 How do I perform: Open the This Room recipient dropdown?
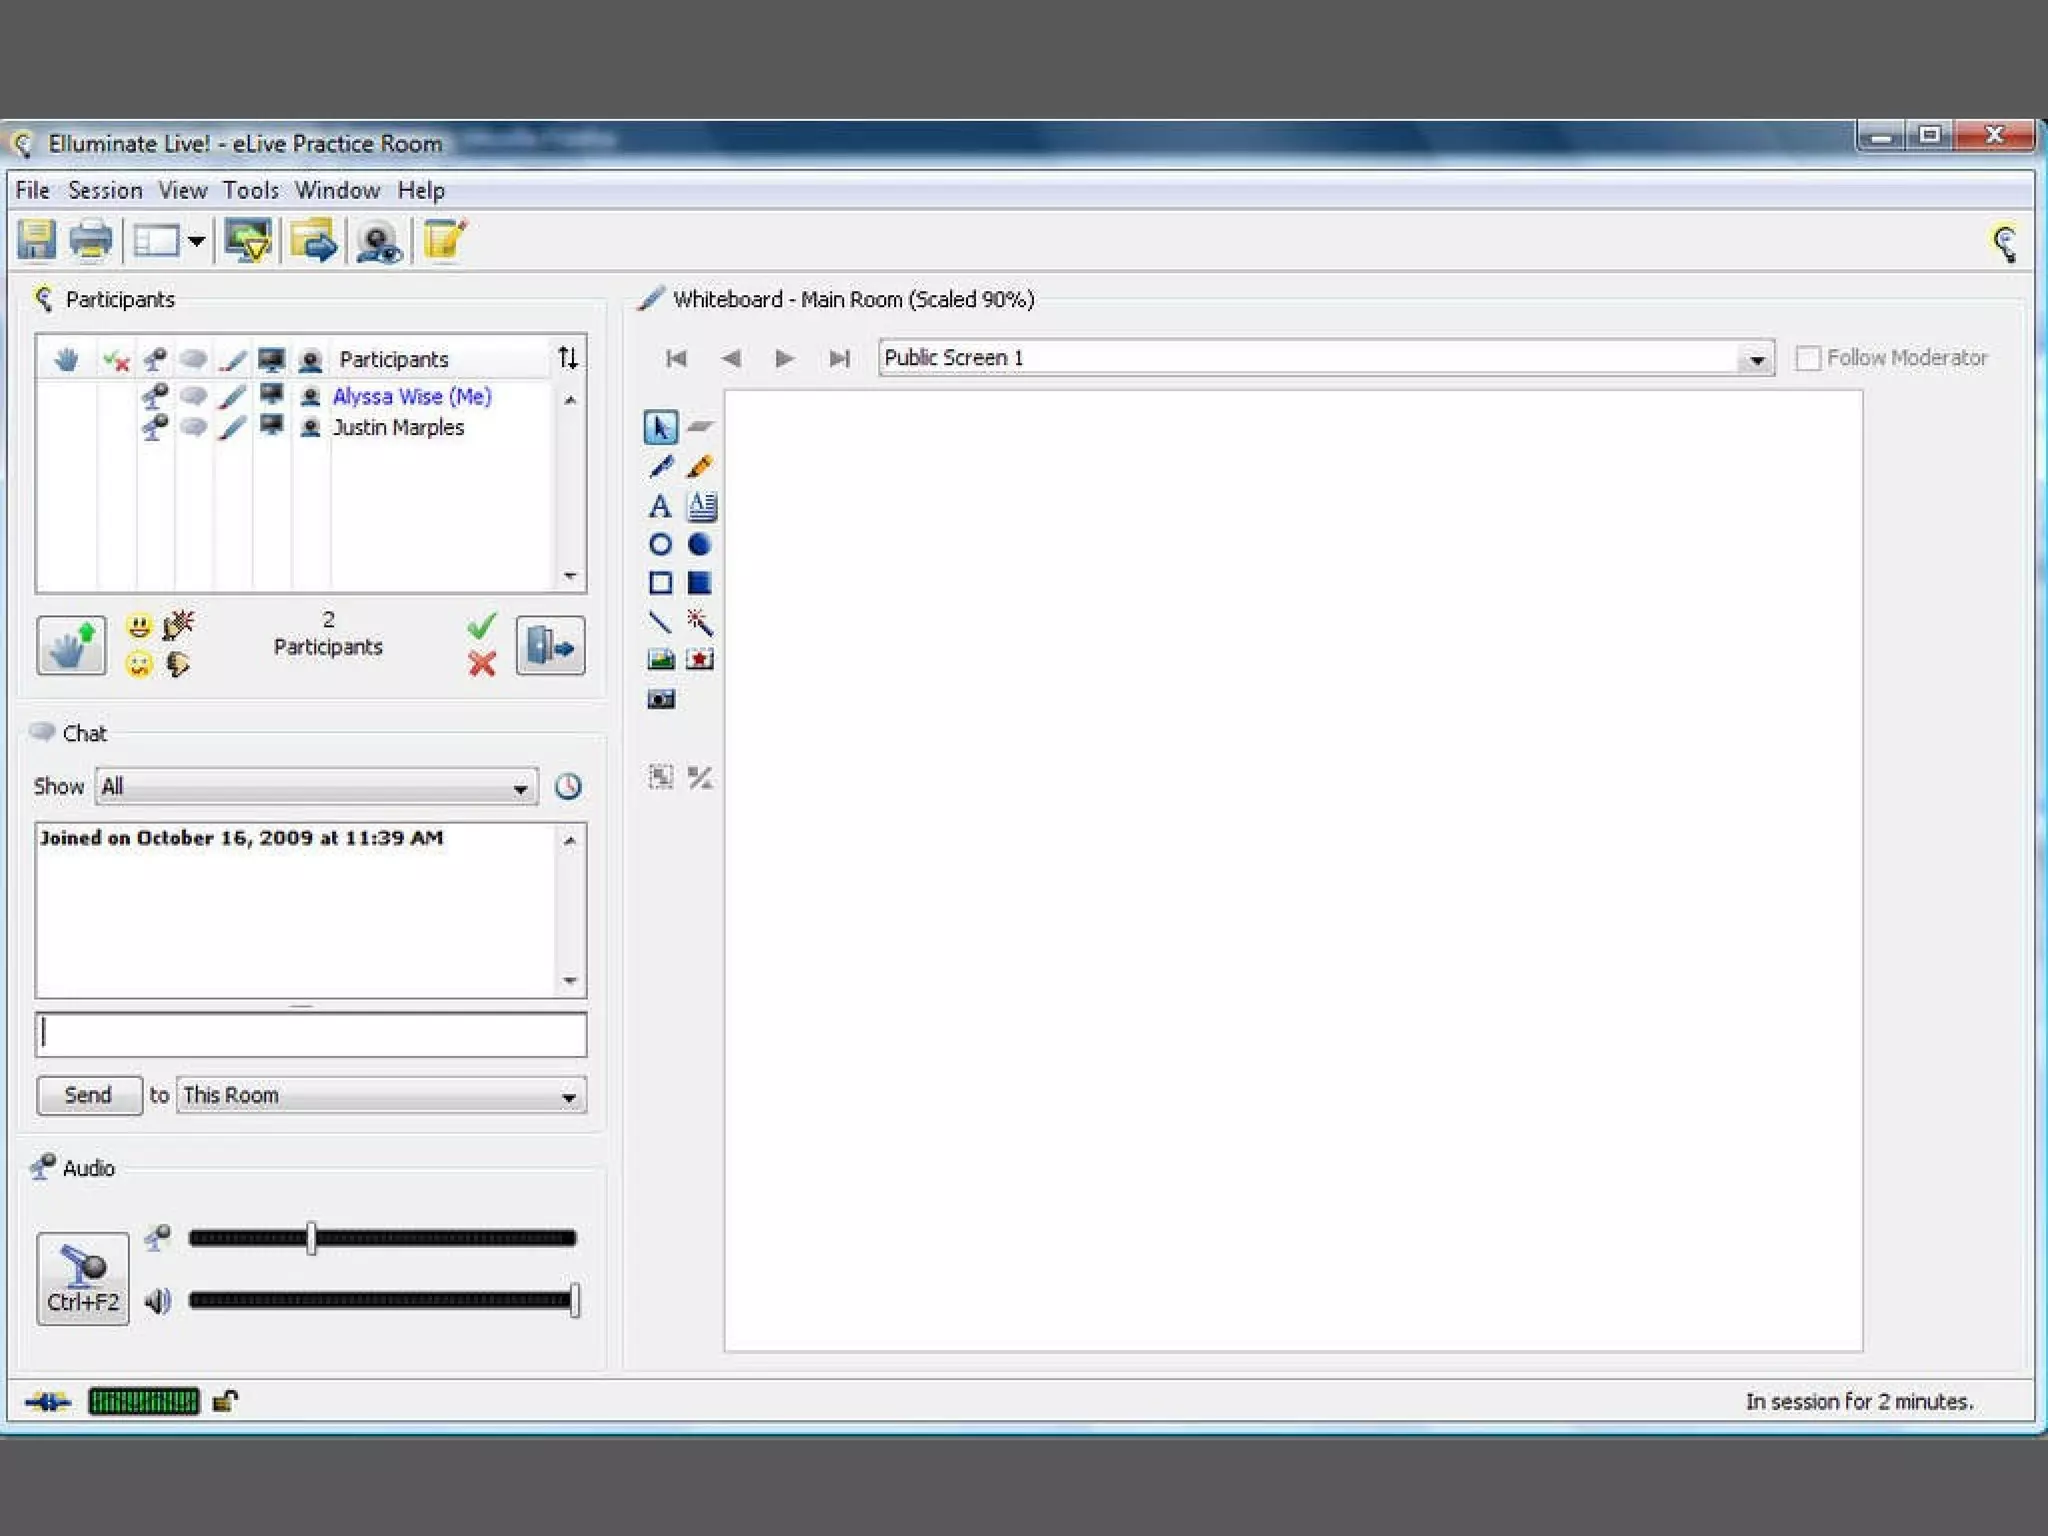point(568,1097)
